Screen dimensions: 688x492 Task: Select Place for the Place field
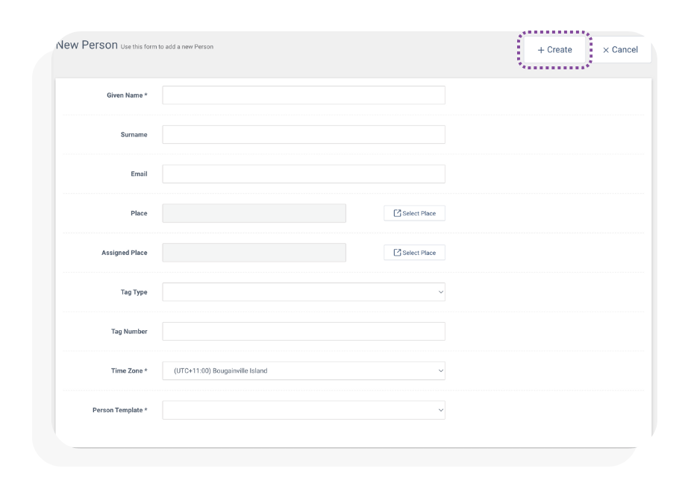[415, 213]
